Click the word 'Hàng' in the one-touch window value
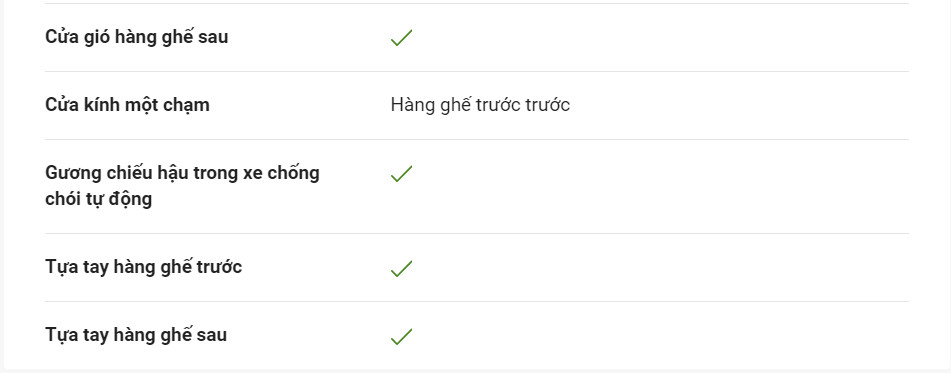Image resolution: width=951 pixels, height=373 pixels. (409, 105)
